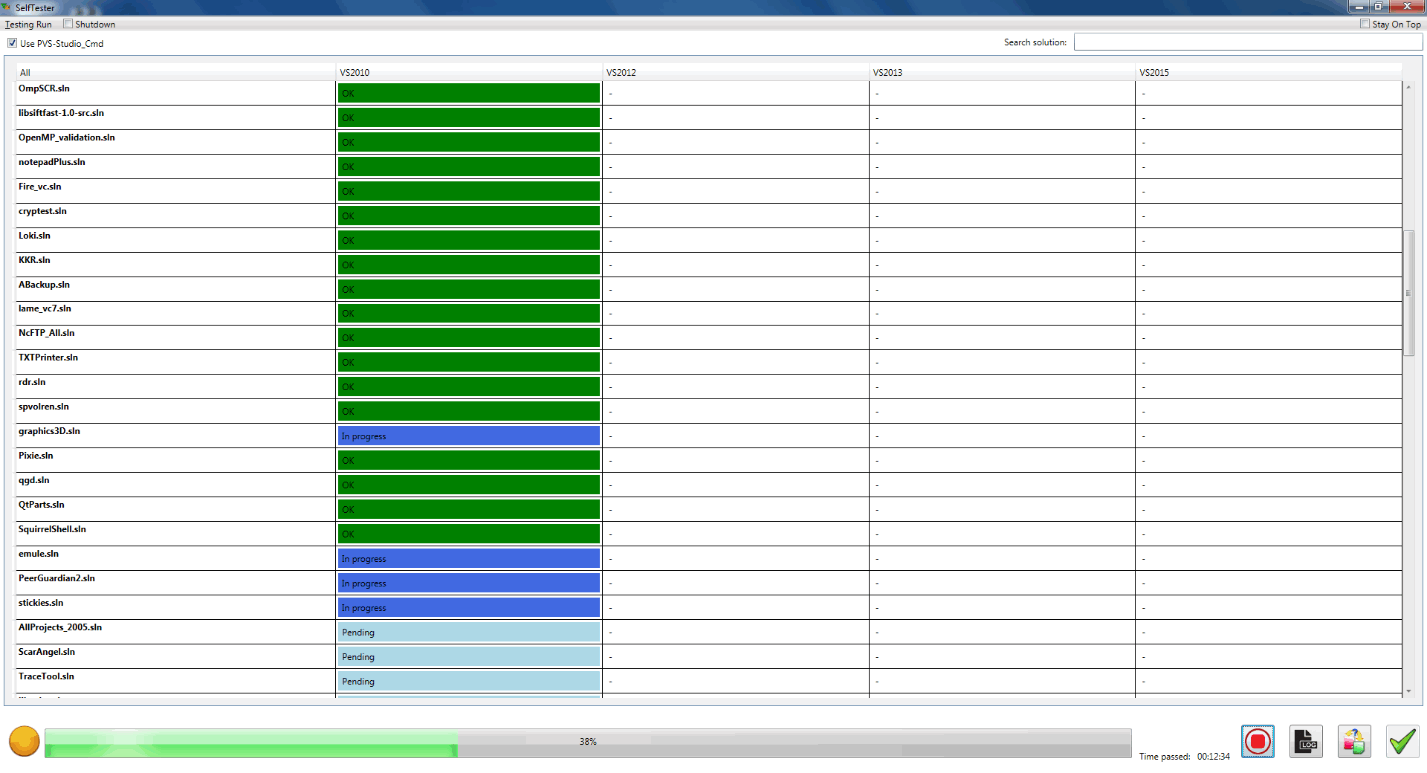
Task: Click the Pending status of ScarAngel.sln
Action: (x=469, y=657)
